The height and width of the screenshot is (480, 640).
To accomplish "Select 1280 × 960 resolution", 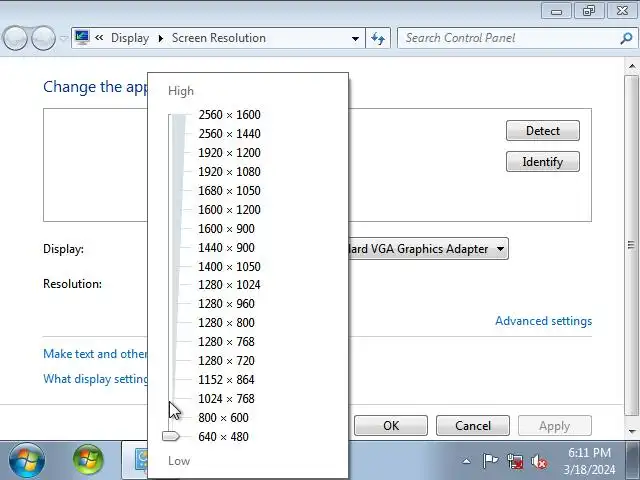I will coord(226,304).
